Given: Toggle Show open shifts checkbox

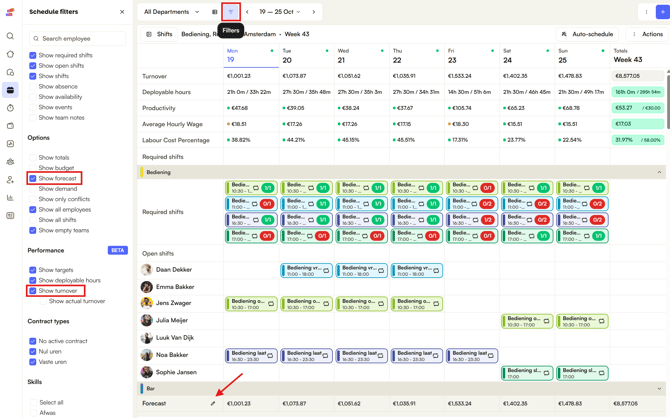Looking at the screenshot, I should (x=32, y=66).
